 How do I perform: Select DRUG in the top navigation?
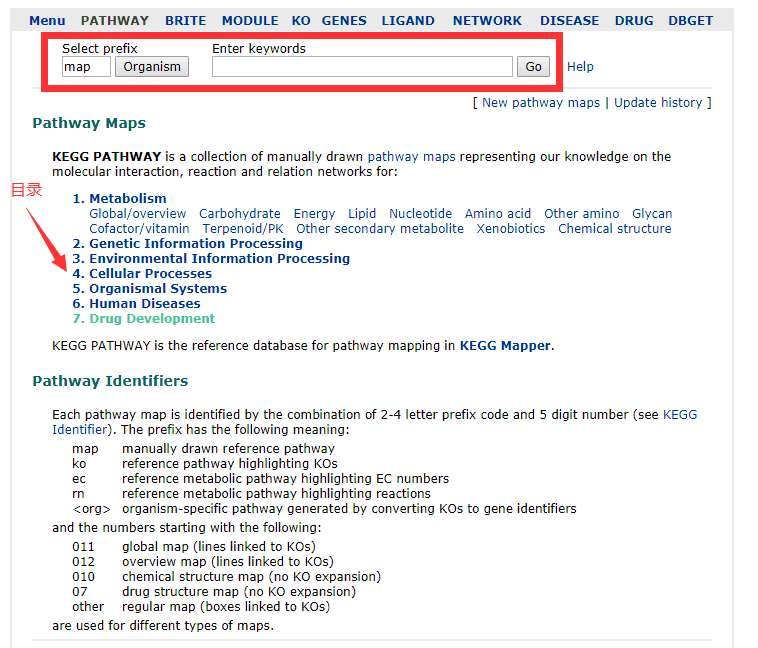pyautogui.click(x=634, y=20)
